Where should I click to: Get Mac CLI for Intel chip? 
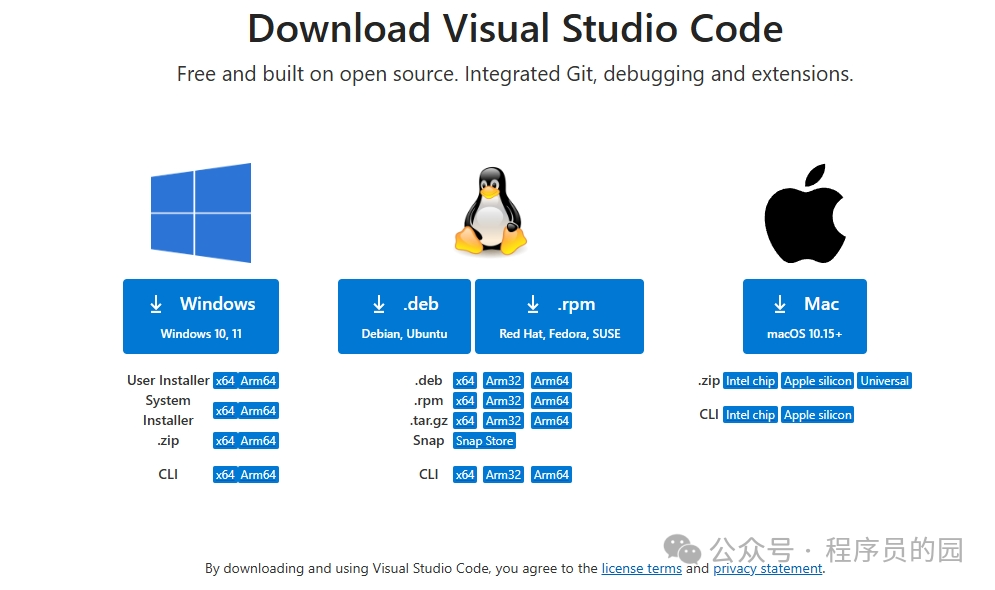pos(750,415)
